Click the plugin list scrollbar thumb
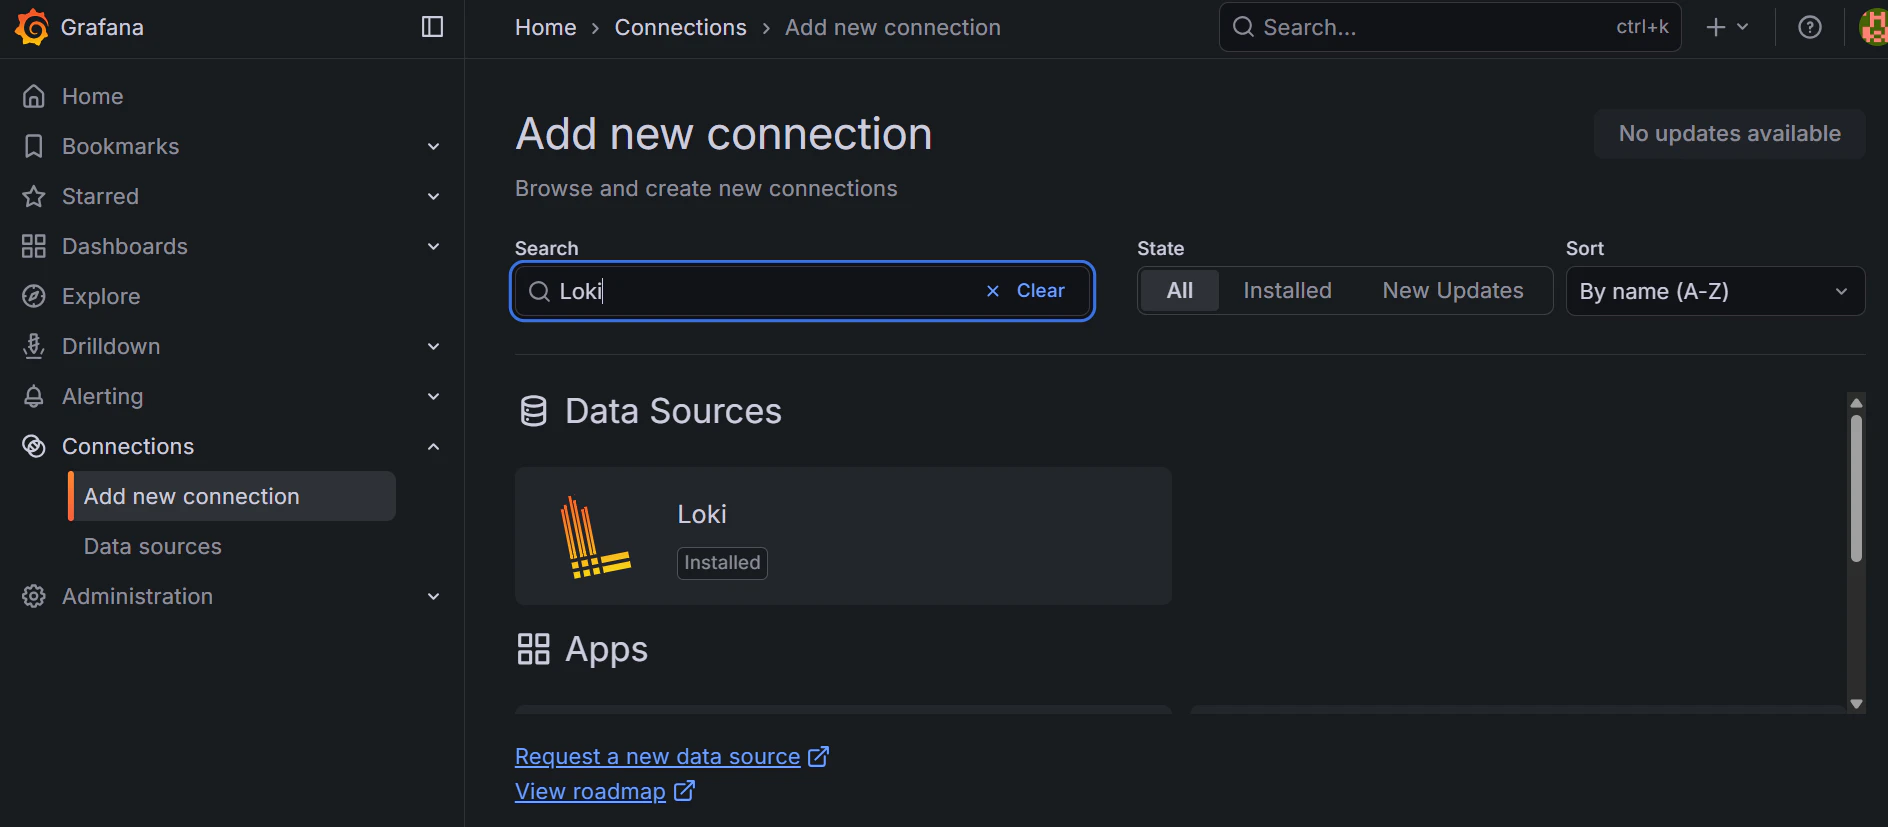The height and width of the screenshot is (827, 1888). 1856,488
